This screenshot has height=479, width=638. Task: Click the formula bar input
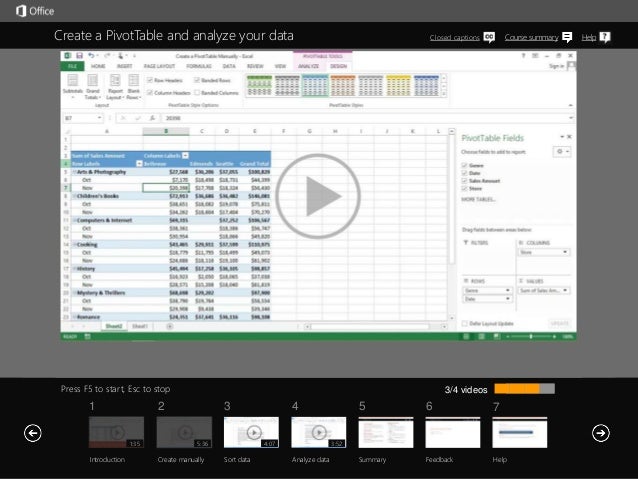click(367, 118)
